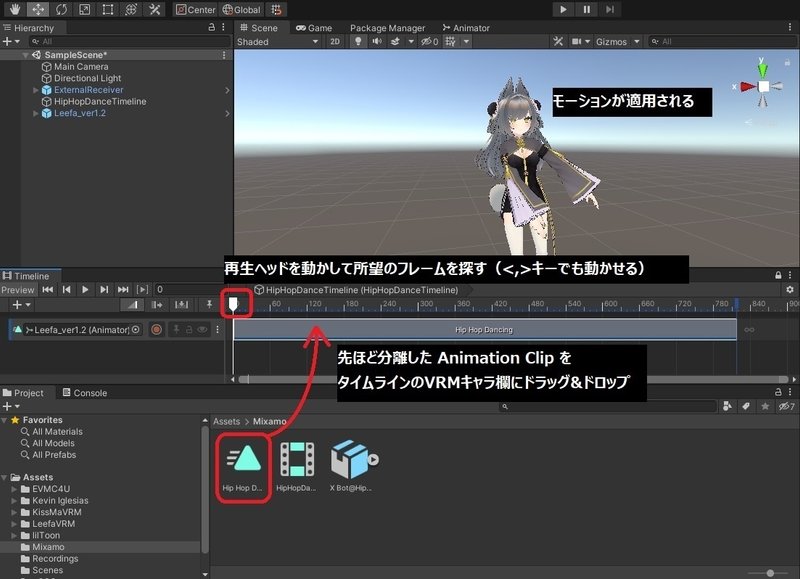Image resolution: width=800 pixels, height=579 pixels.
Task: Switch to the Scene tab
Action: pyautogui.click(x=259, y=28)
